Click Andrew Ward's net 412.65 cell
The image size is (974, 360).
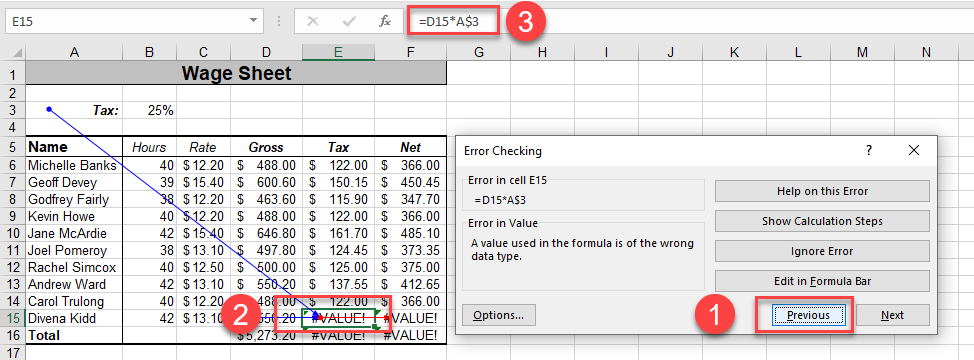411,284
